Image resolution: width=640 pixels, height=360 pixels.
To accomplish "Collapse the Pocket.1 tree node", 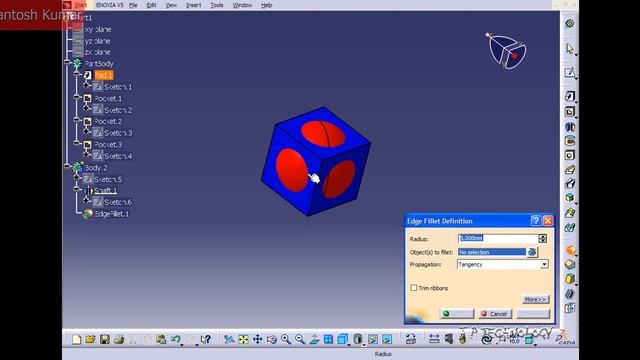I will click(x=77, y=97).
